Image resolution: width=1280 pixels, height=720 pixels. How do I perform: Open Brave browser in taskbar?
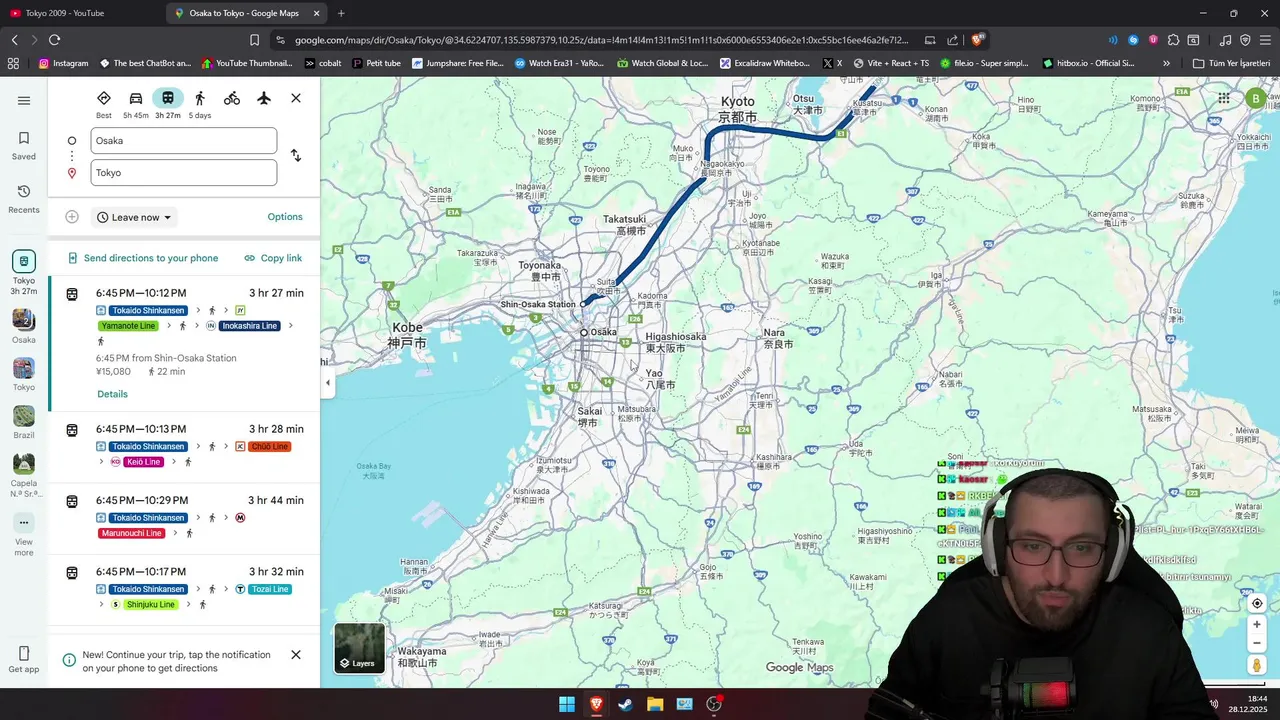click(596, 704)
